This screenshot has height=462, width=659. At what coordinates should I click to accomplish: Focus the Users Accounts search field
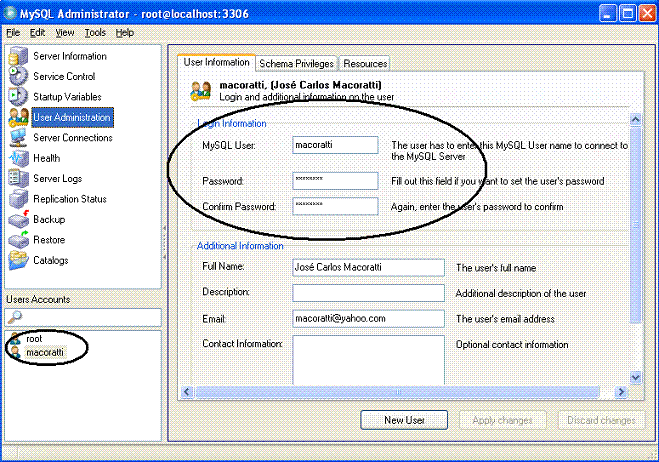click(x=83, y=317)
